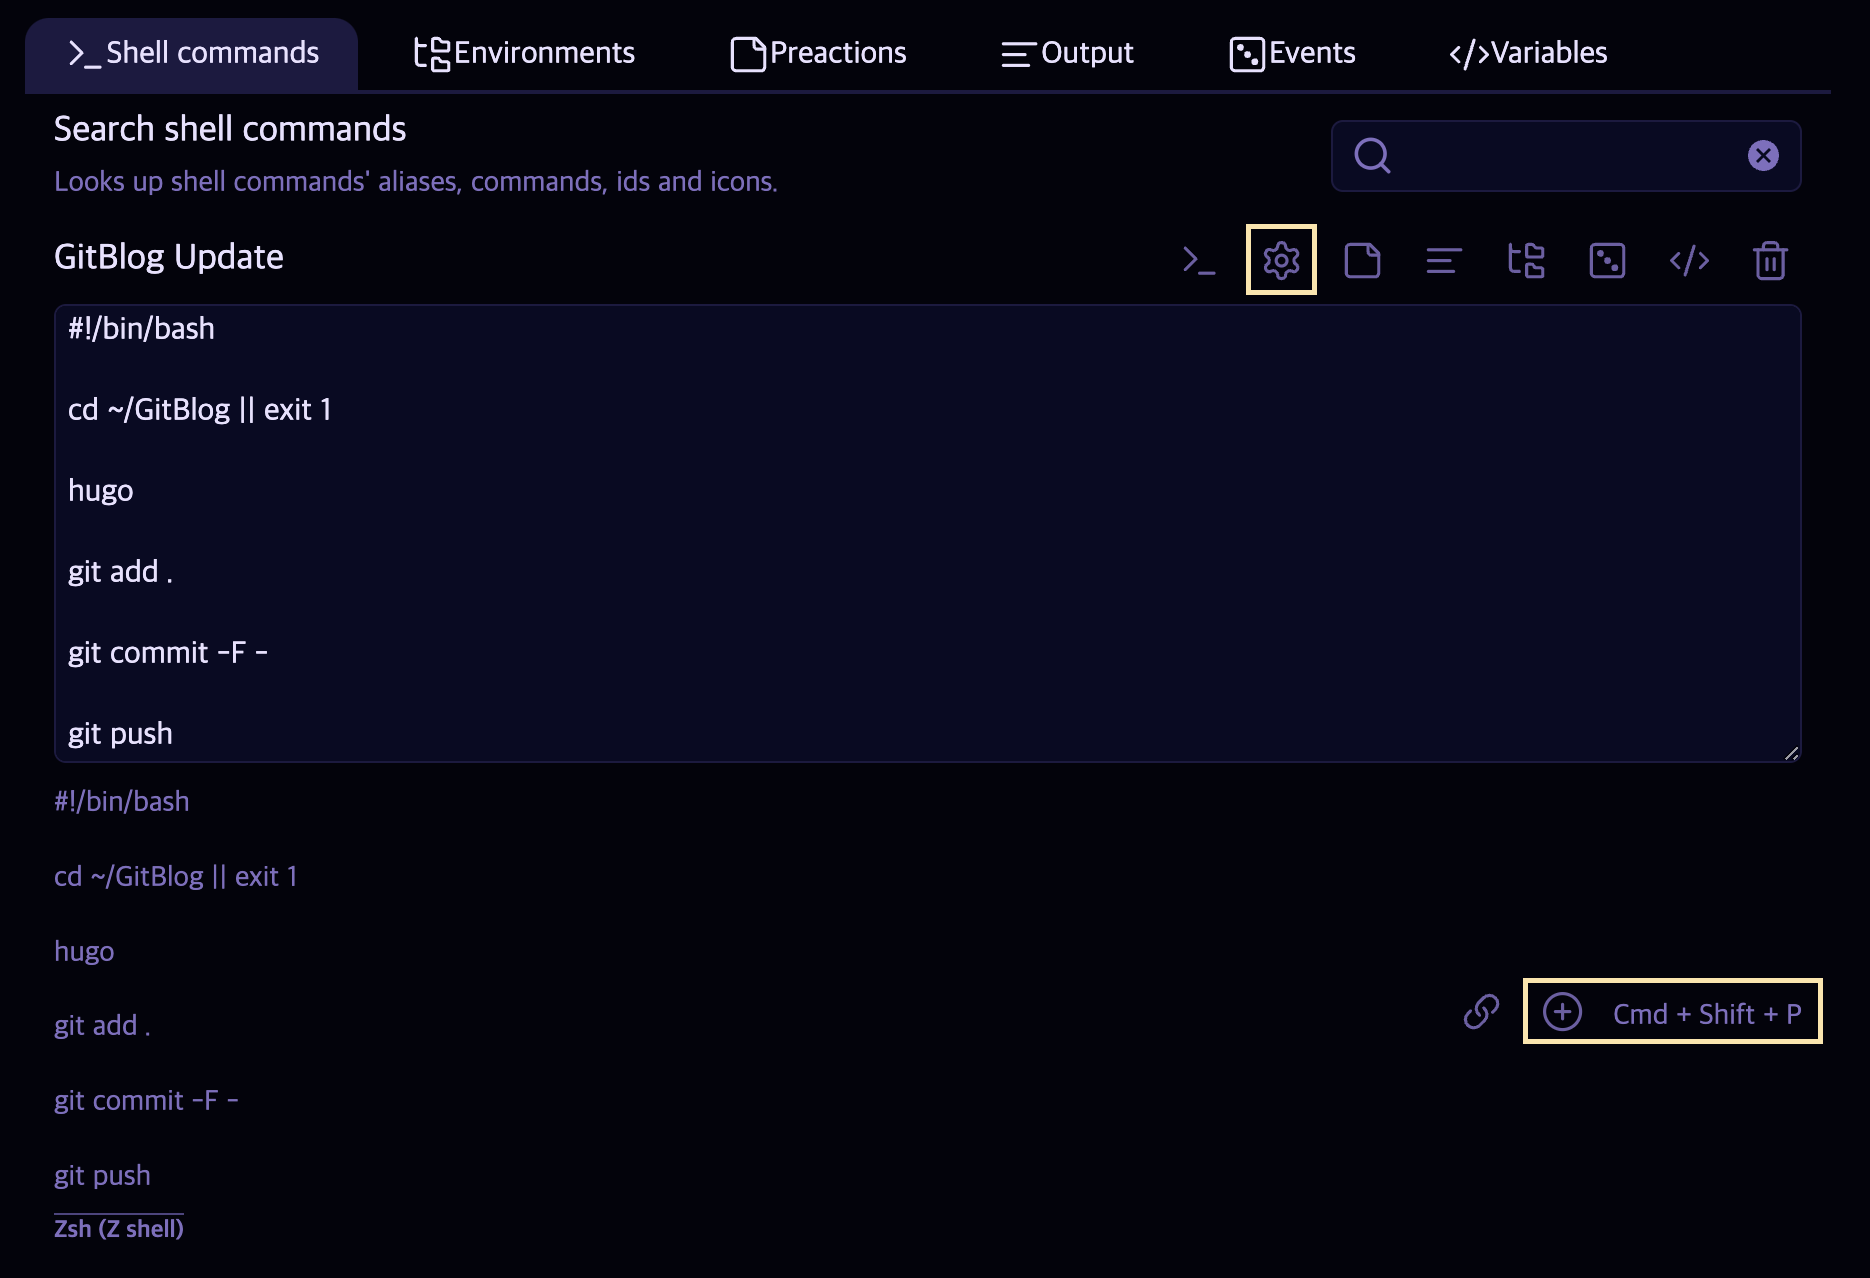Screen dimensions: 1870x1278
Task: Delete GitBlog Update using the trash icon
Action: pyautogui.click(x=1770, y=260)
